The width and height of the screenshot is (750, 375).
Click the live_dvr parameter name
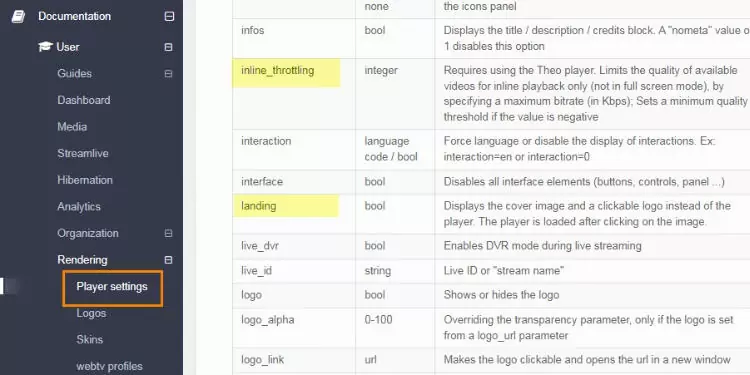[260, 246]
